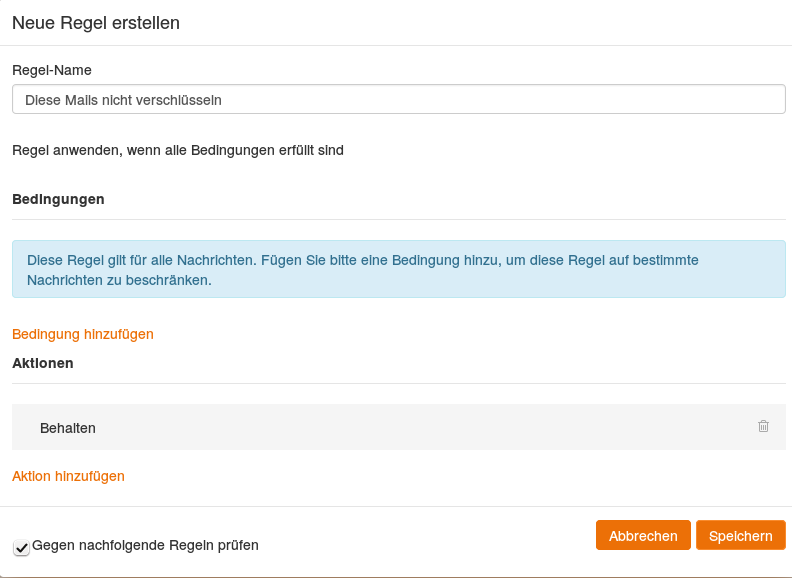Click the 'Regel anwenden, wenn alle Bedingungen' text
Viewport: 792px width, 579px height.
[178, 151]
